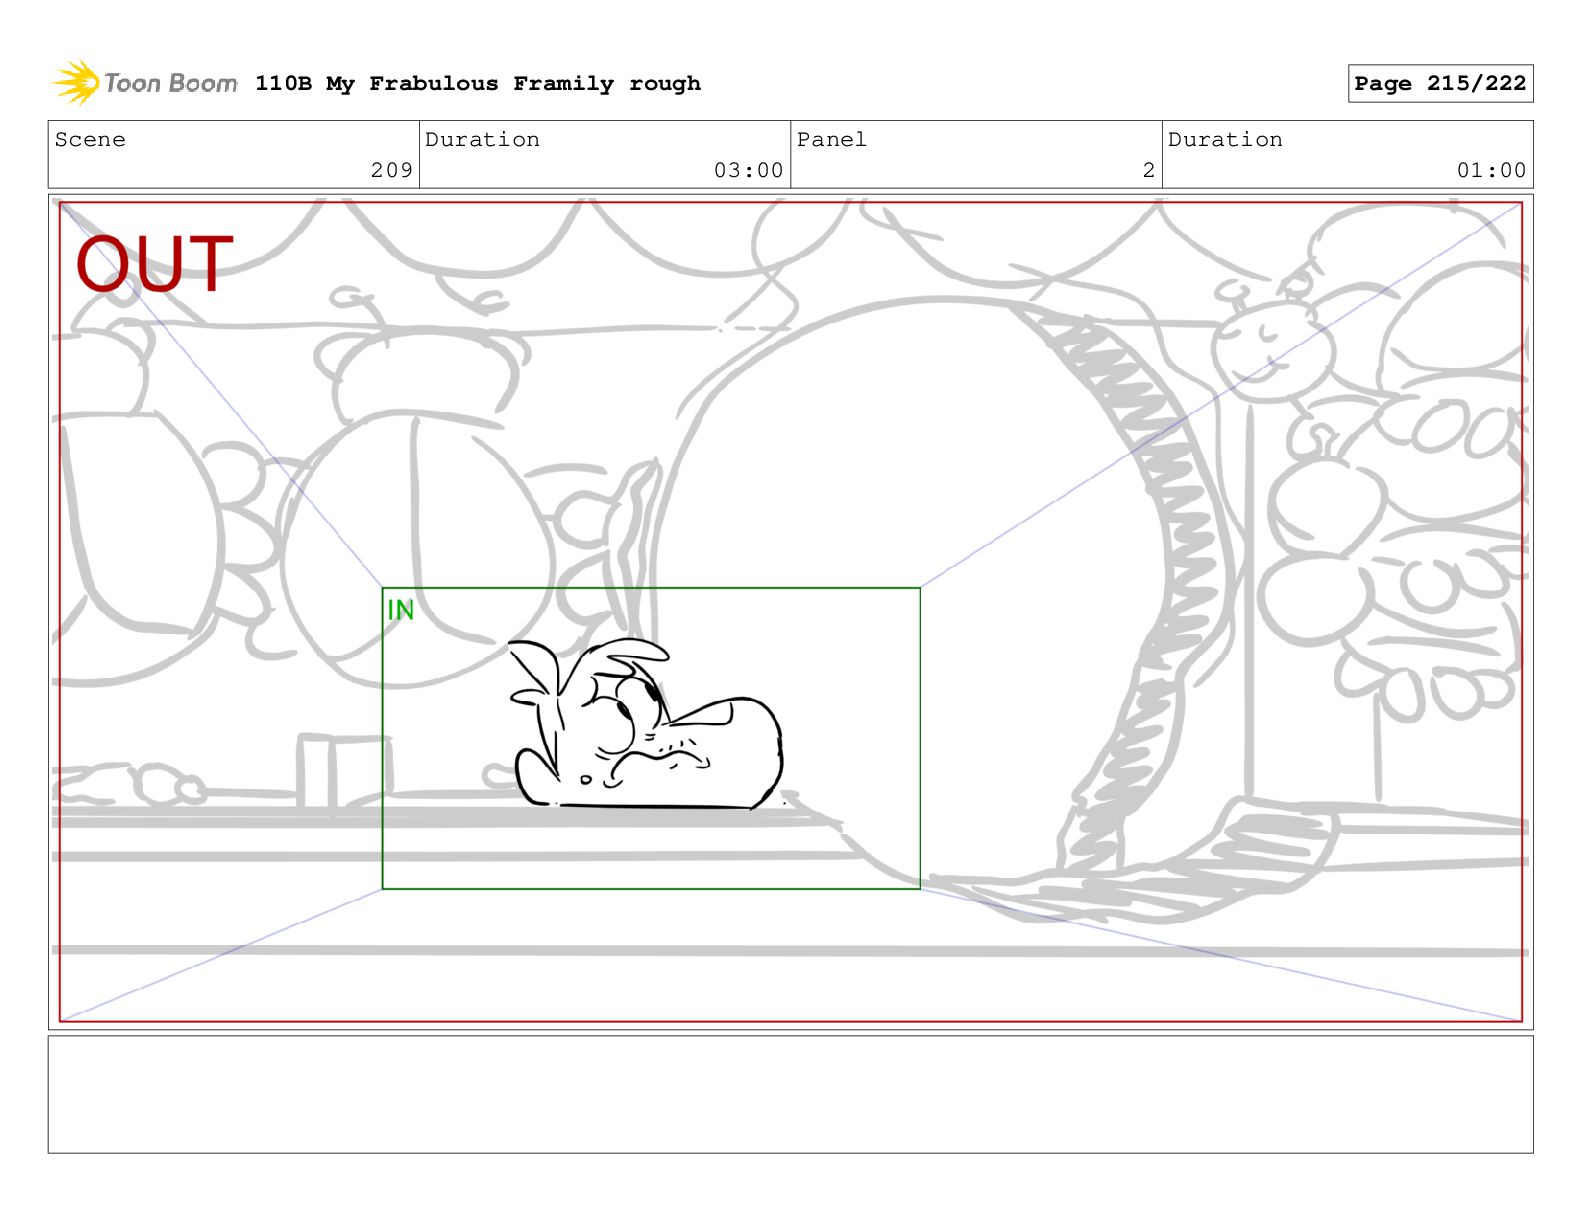
Task: Click the 'Scene' header label
Action: (90, 140)
